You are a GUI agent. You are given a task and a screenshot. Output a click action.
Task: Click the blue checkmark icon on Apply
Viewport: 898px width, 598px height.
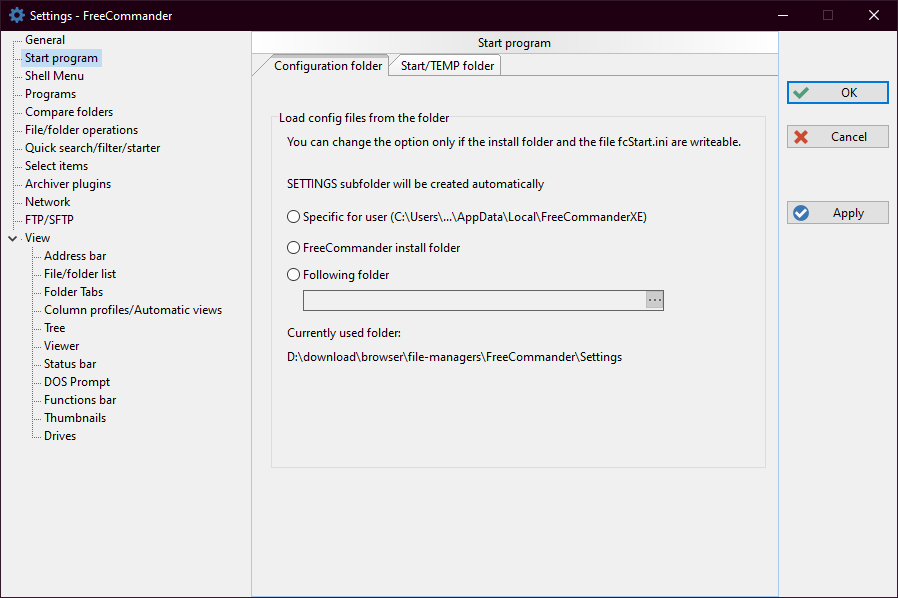coord(800,213)
